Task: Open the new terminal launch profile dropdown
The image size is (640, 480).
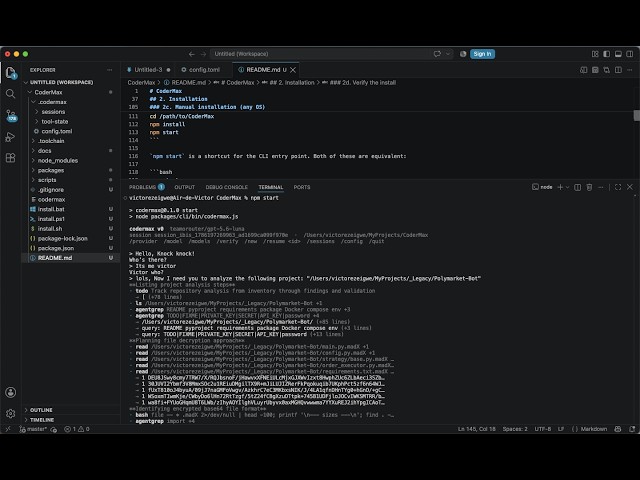Action: (567, 187)
